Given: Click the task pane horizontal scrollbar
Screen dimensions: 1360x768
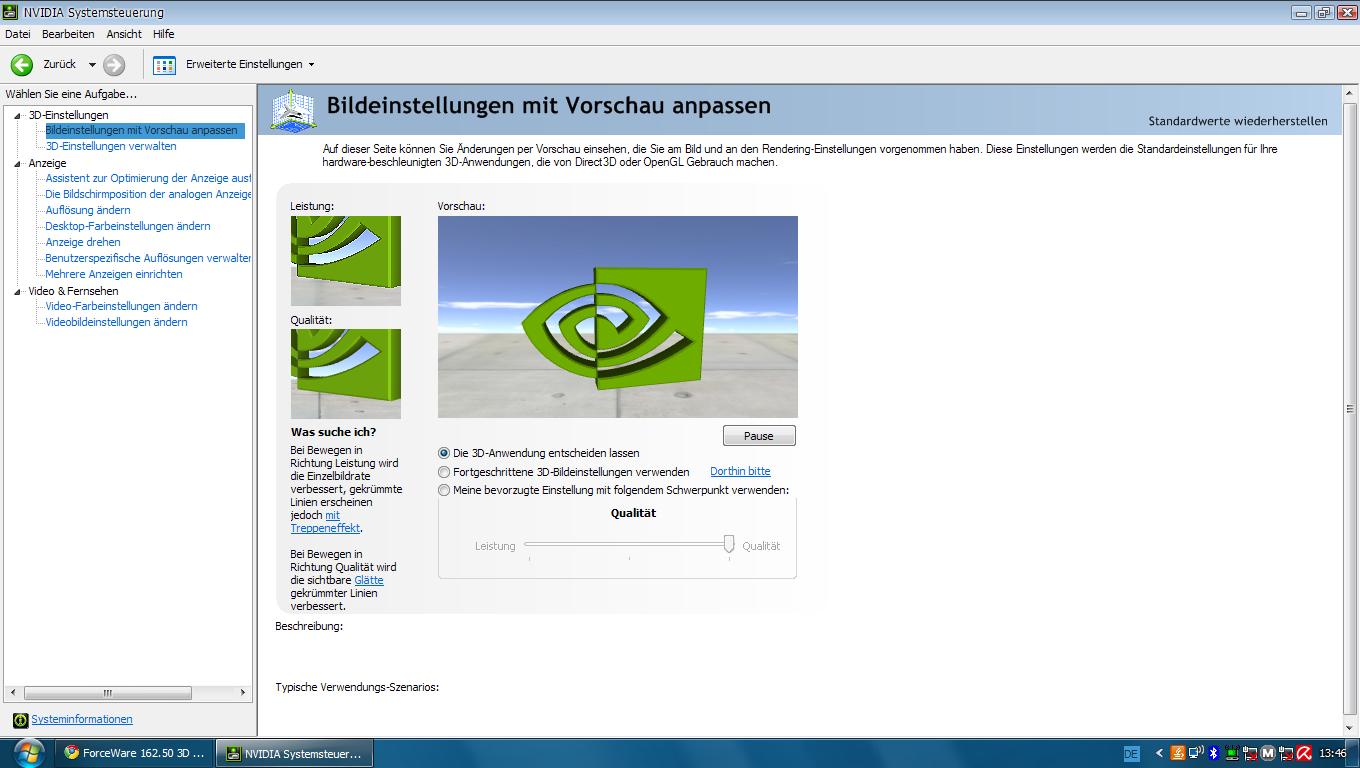Looking at the screenshot, I should [128, 692].
